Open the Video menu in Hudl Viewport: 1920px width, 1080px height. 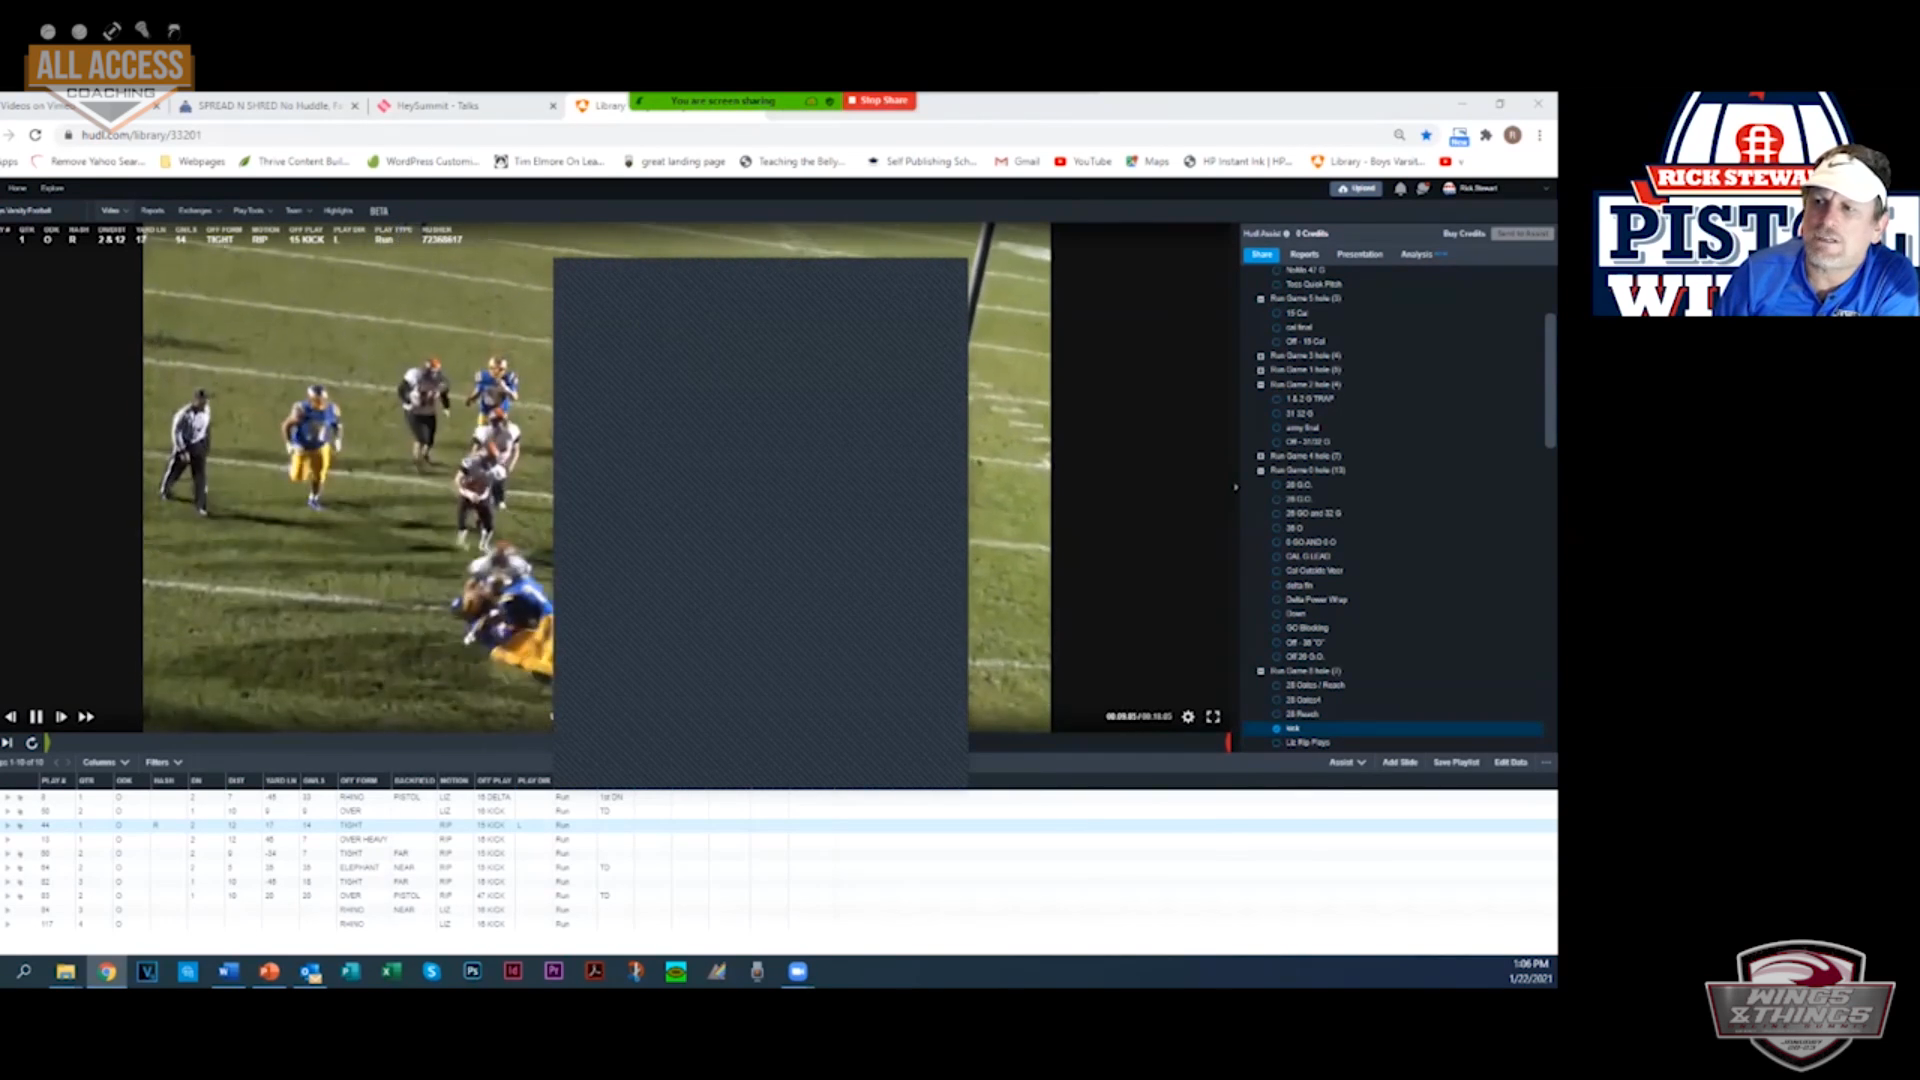(113, 211)
